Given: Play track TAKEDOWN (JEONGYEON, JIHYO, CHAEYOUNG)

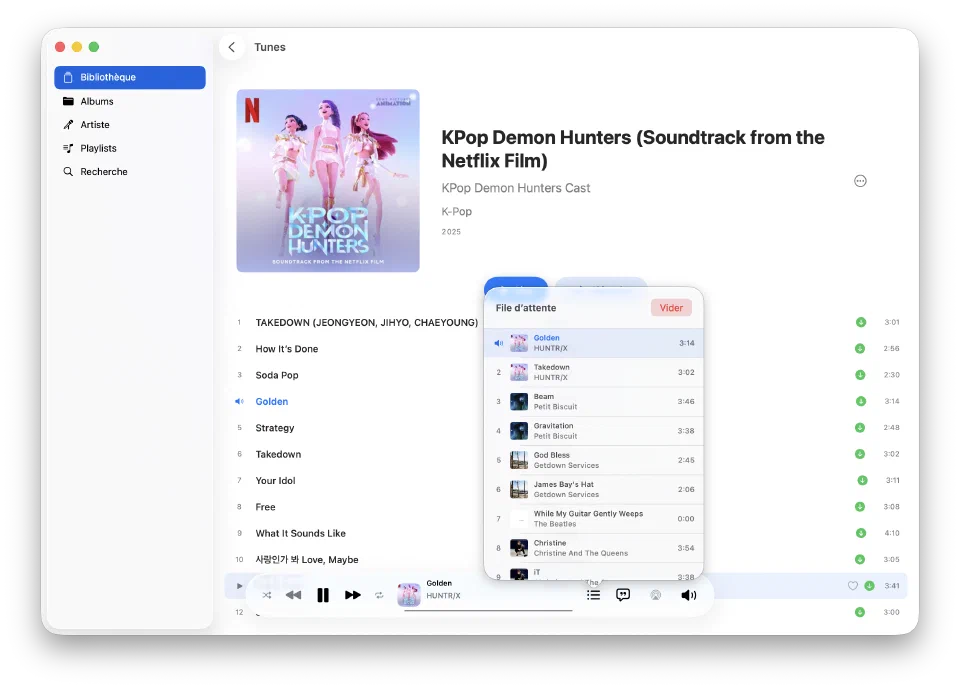Looking at the screenshot, I should coord(367,322).
